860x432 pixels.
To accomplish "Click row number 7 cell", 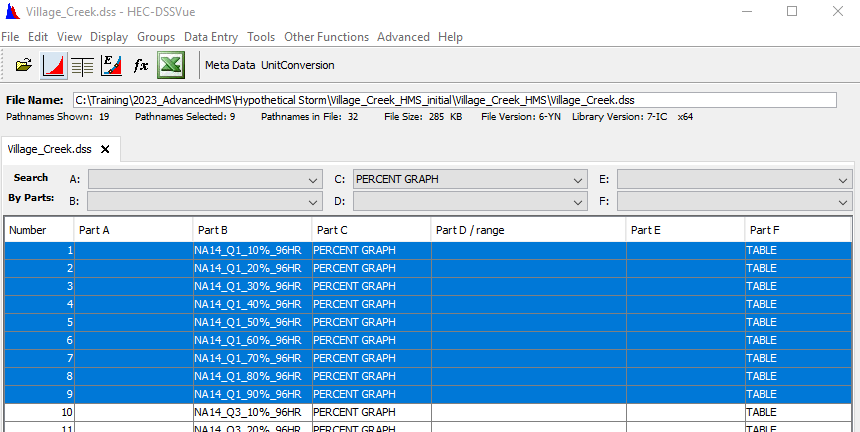I will point(39,358).
